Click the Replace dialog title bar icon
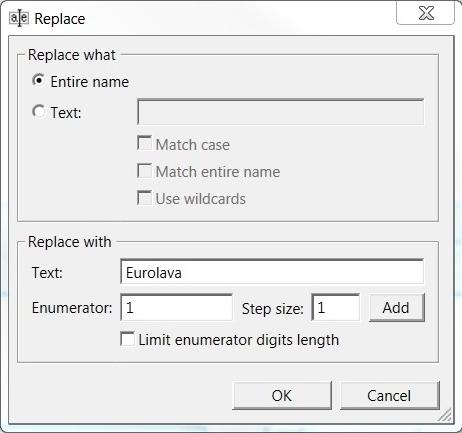Image resolution: width=462 pixels, height=433 pixels. coord(19,18)
